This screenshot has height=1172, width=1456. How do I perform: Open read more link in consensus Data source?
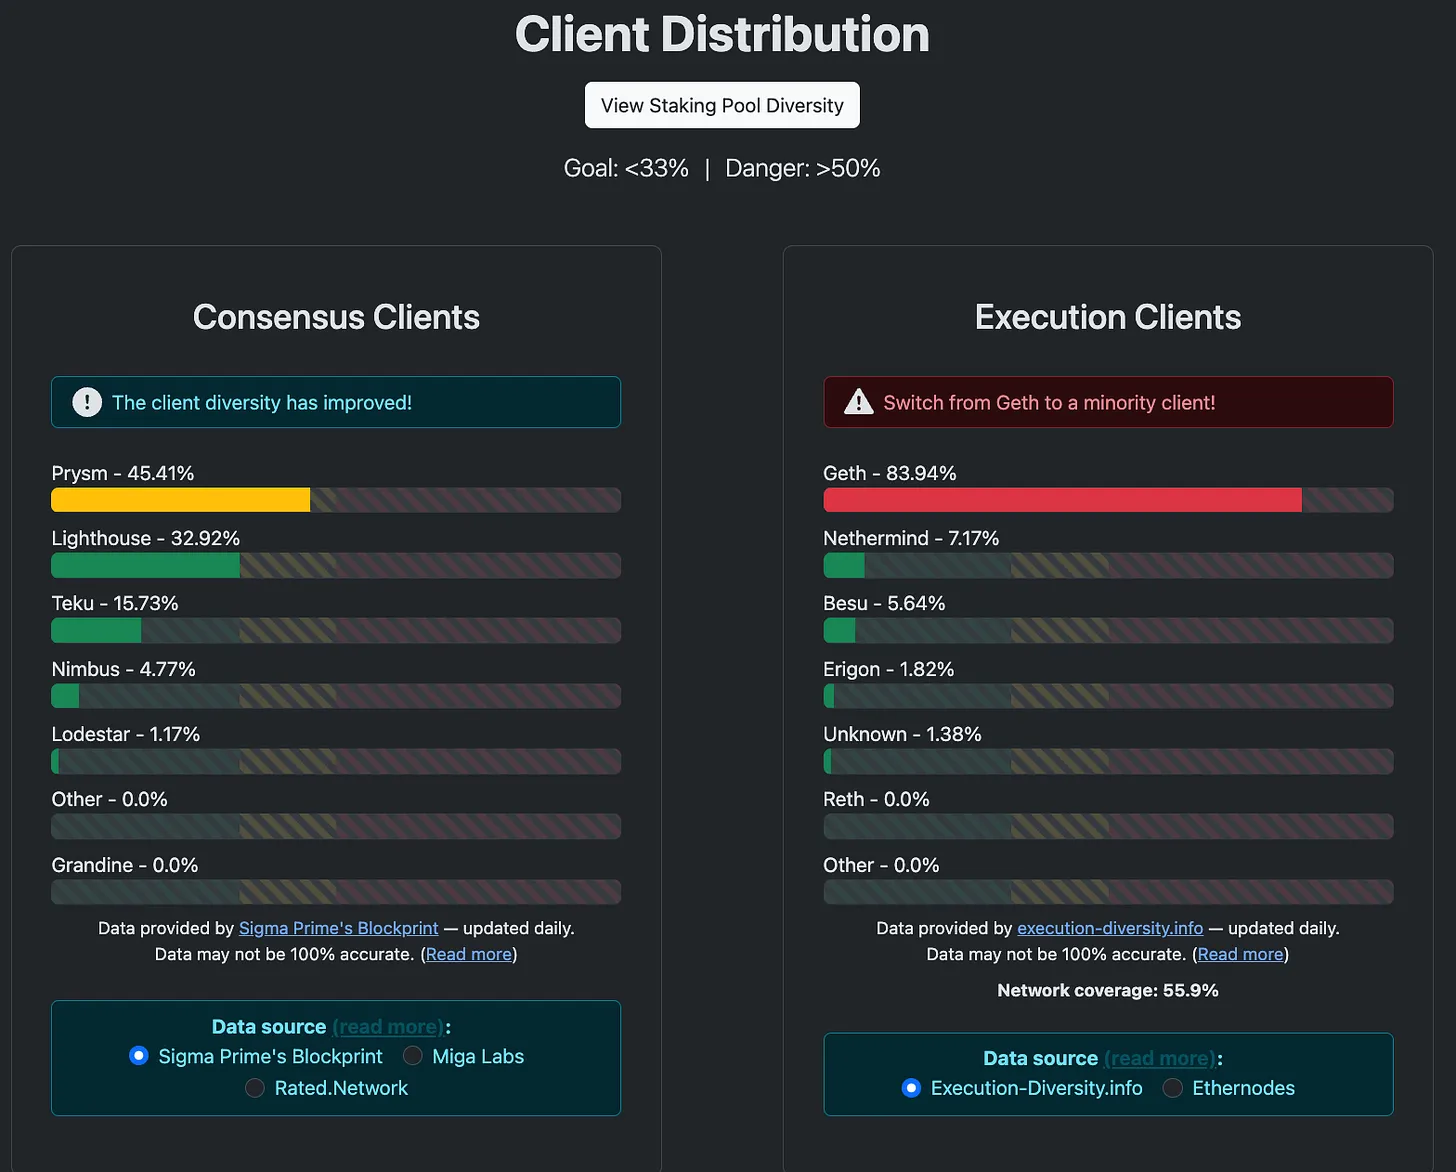pos(388,1027)
